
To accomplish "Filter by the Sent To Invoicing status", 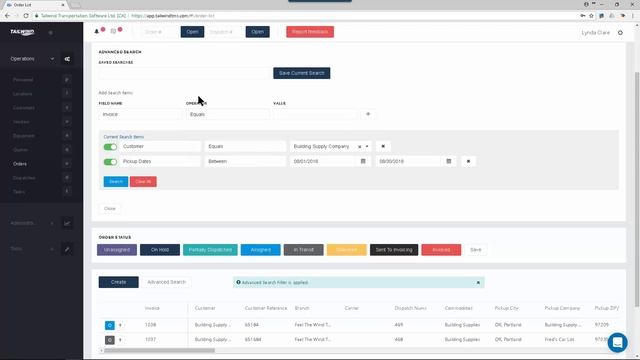I will 394,250.
